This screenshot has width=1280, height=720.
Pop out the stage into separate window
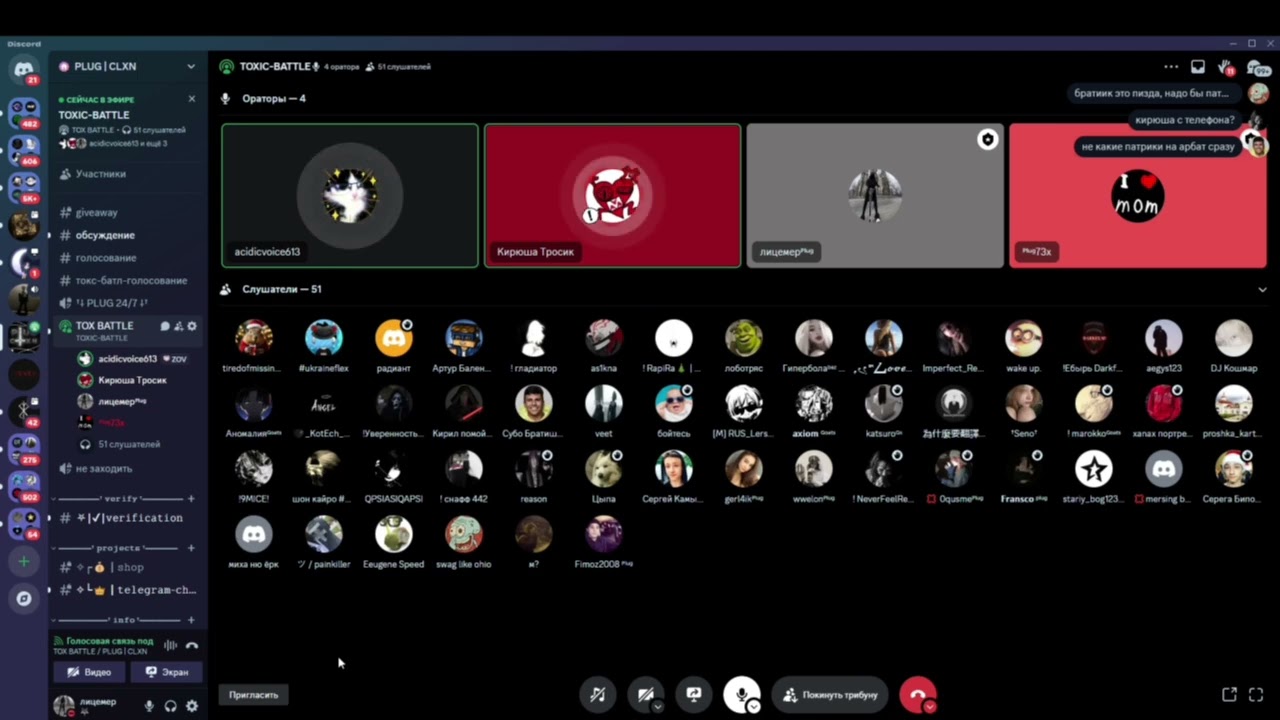[1230, 694]
